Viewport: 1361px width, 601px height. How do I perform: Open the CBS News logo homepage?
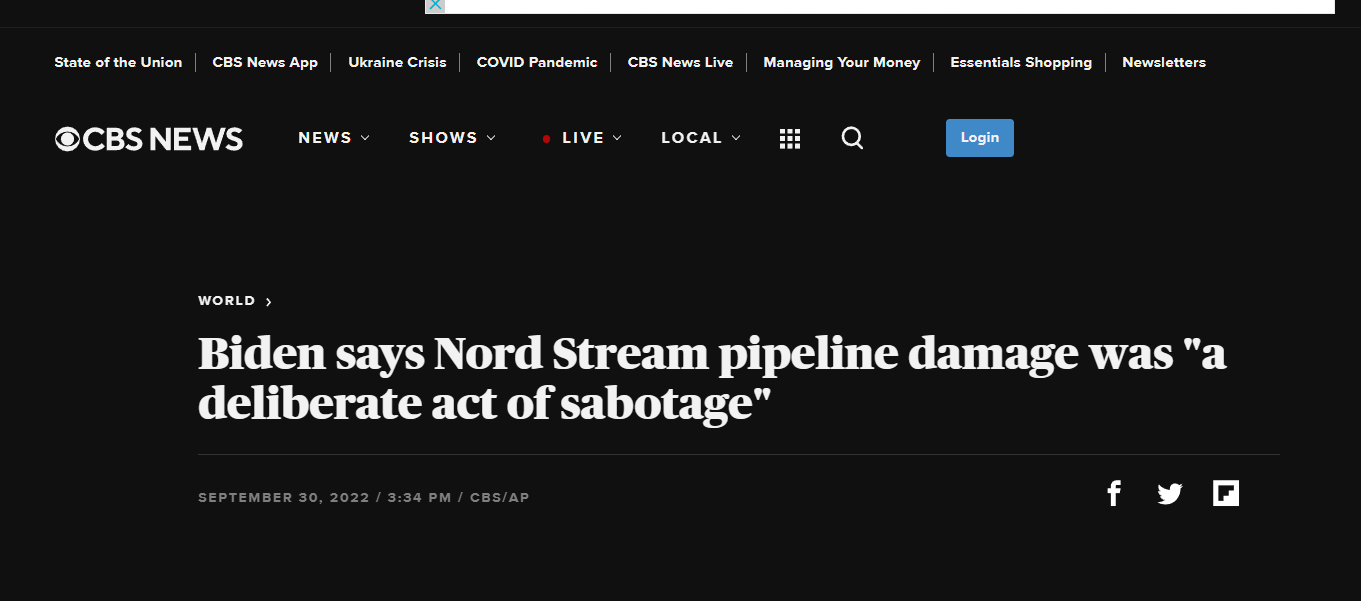tap(149, 138)
